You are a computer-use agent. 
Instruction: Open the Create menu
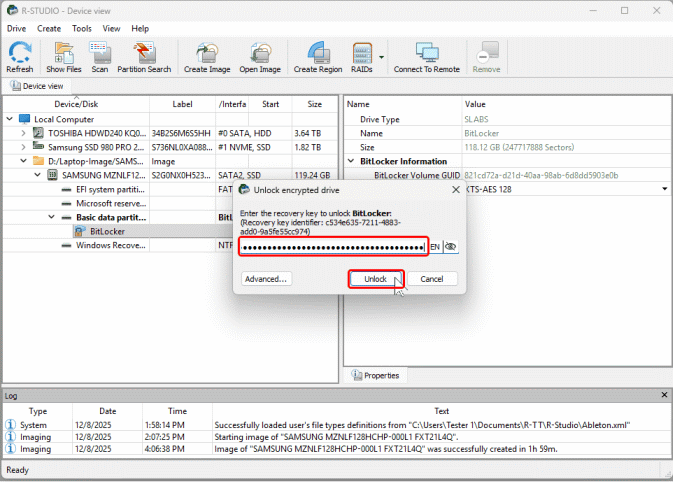click(x=49, y=28)
